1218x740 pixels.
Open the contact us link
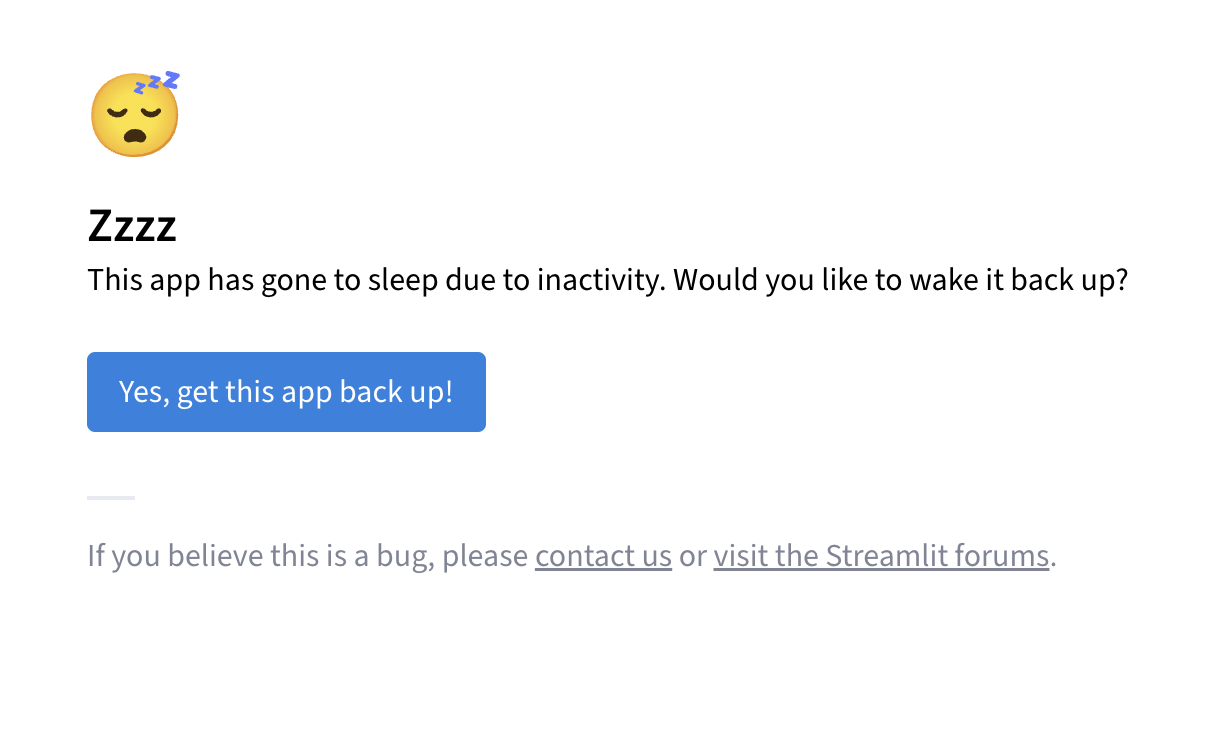point(603,556)
